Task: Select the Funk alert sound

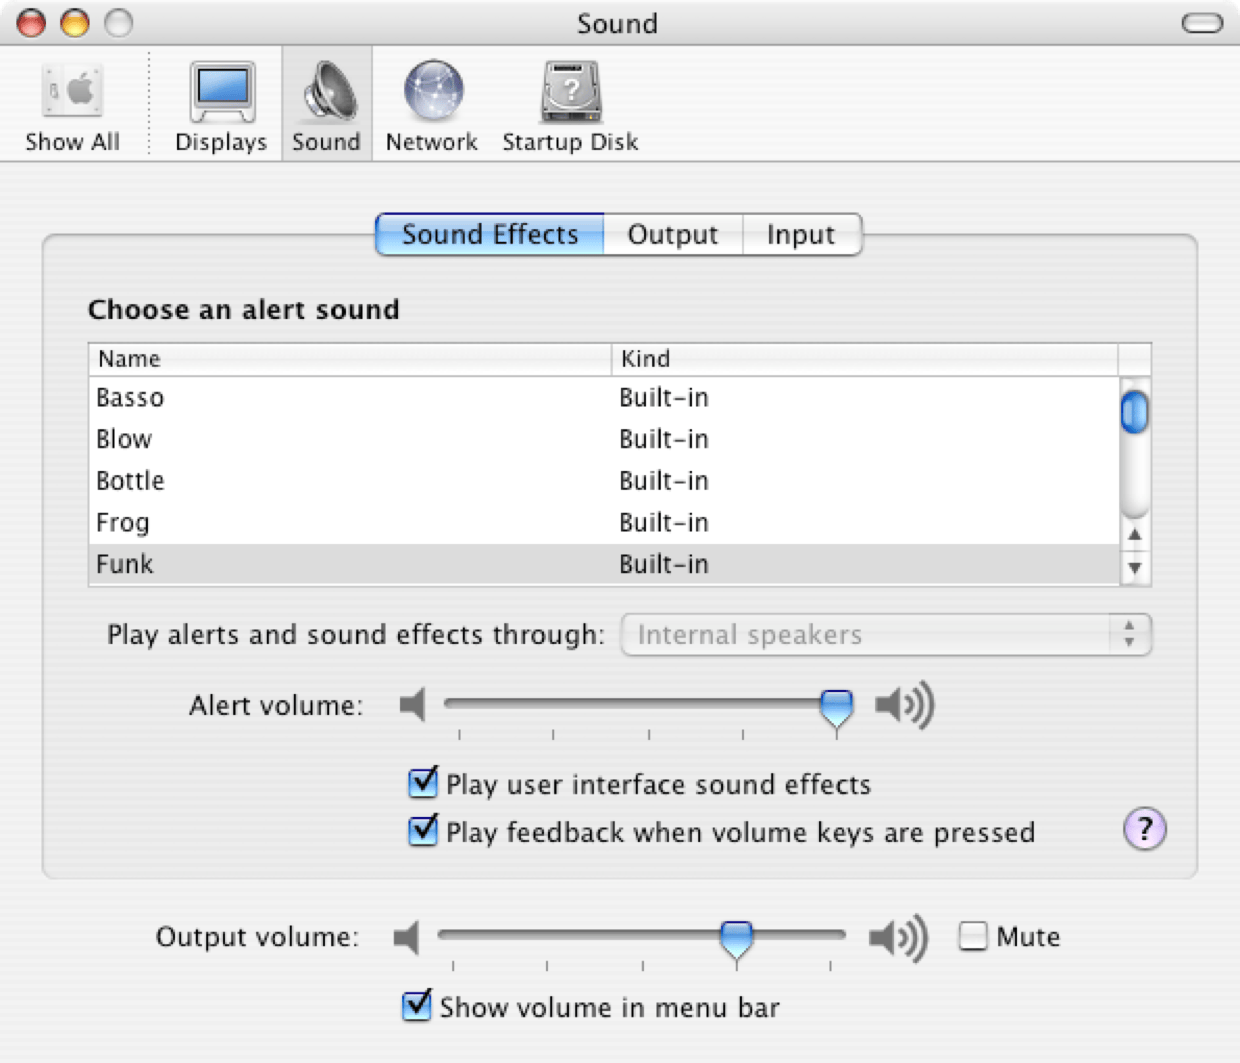Action: (x=603, y=564)
